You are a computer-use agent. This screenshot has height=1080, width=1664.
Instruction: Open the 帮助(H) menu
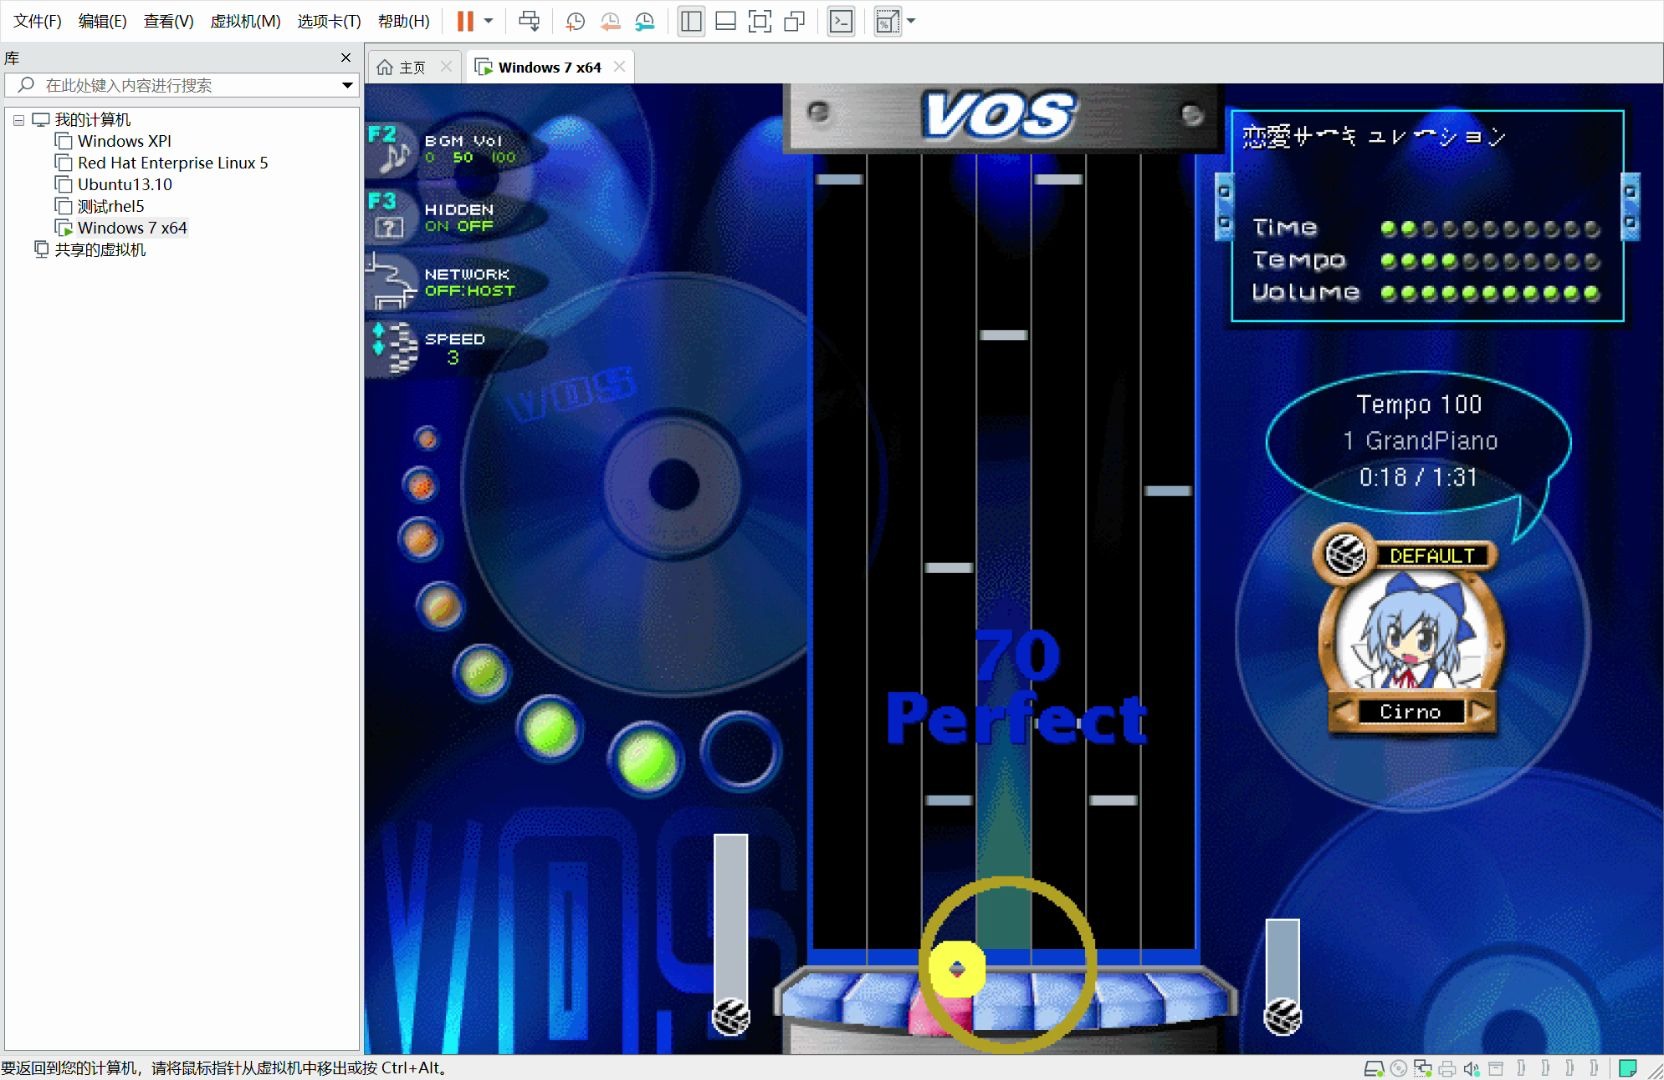(x=404, y=21)
